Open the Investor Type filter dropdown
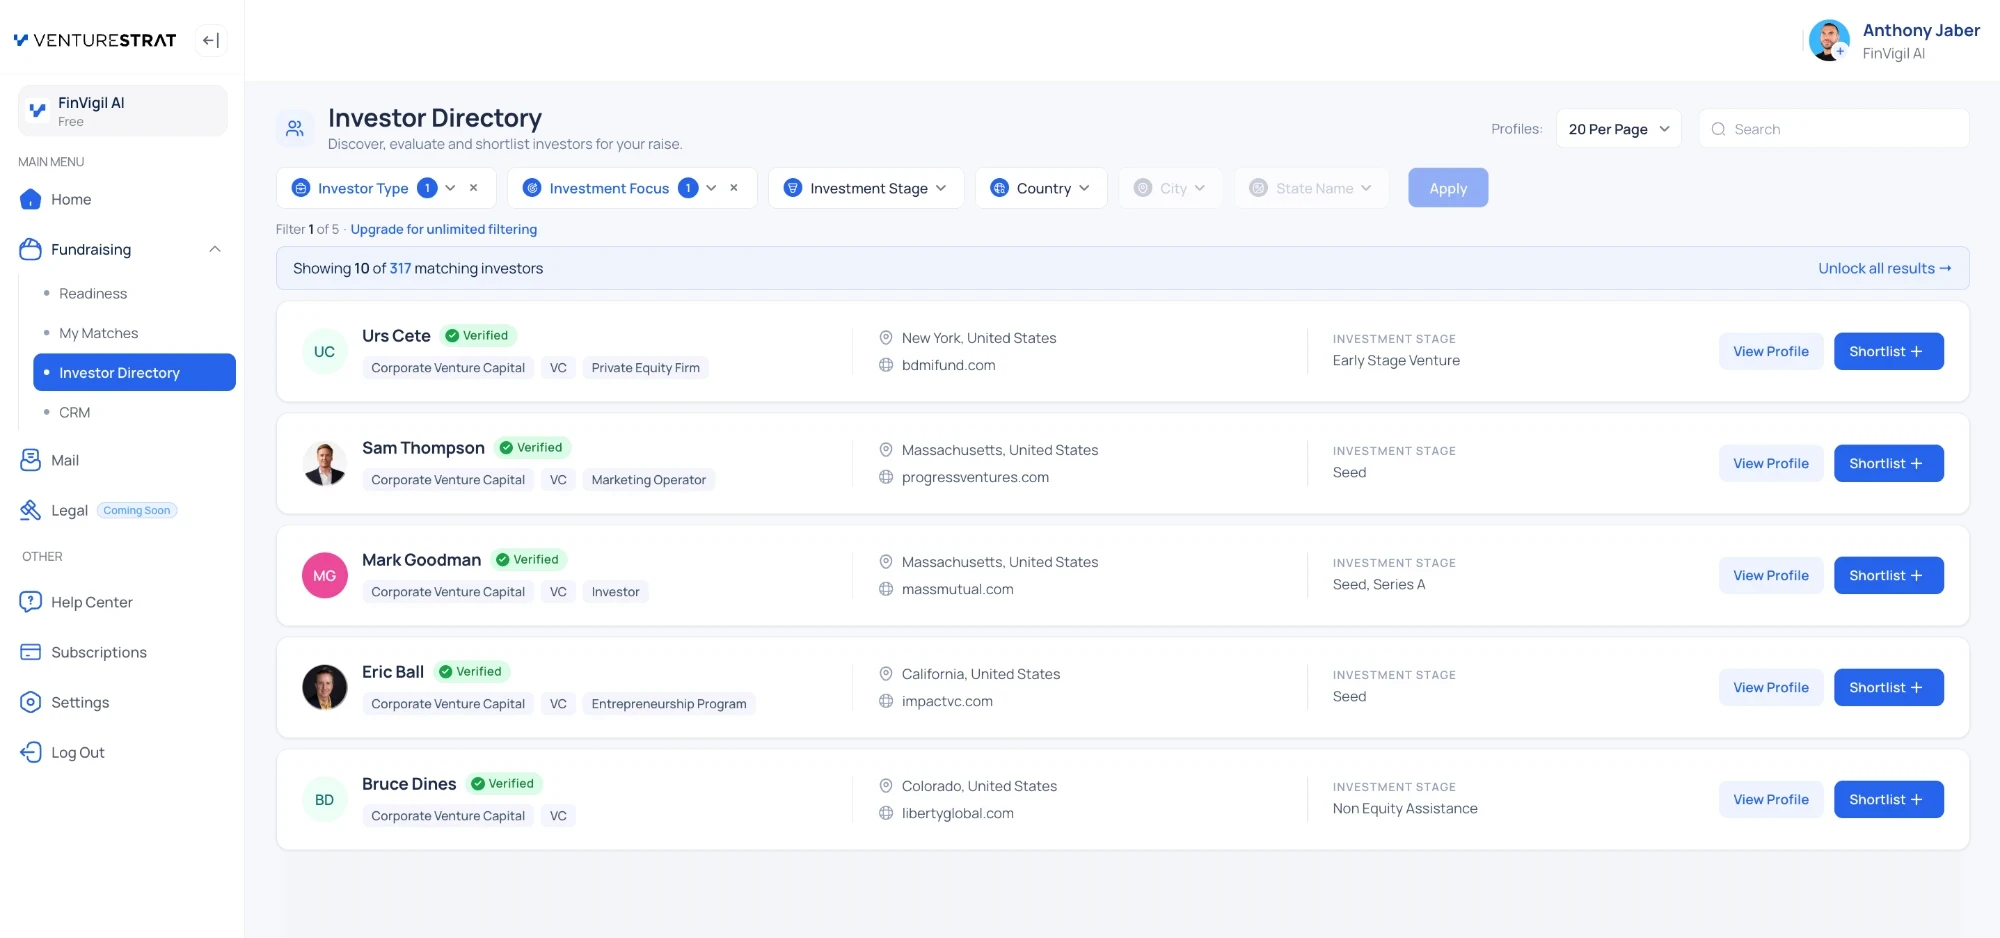 [450, 188]
